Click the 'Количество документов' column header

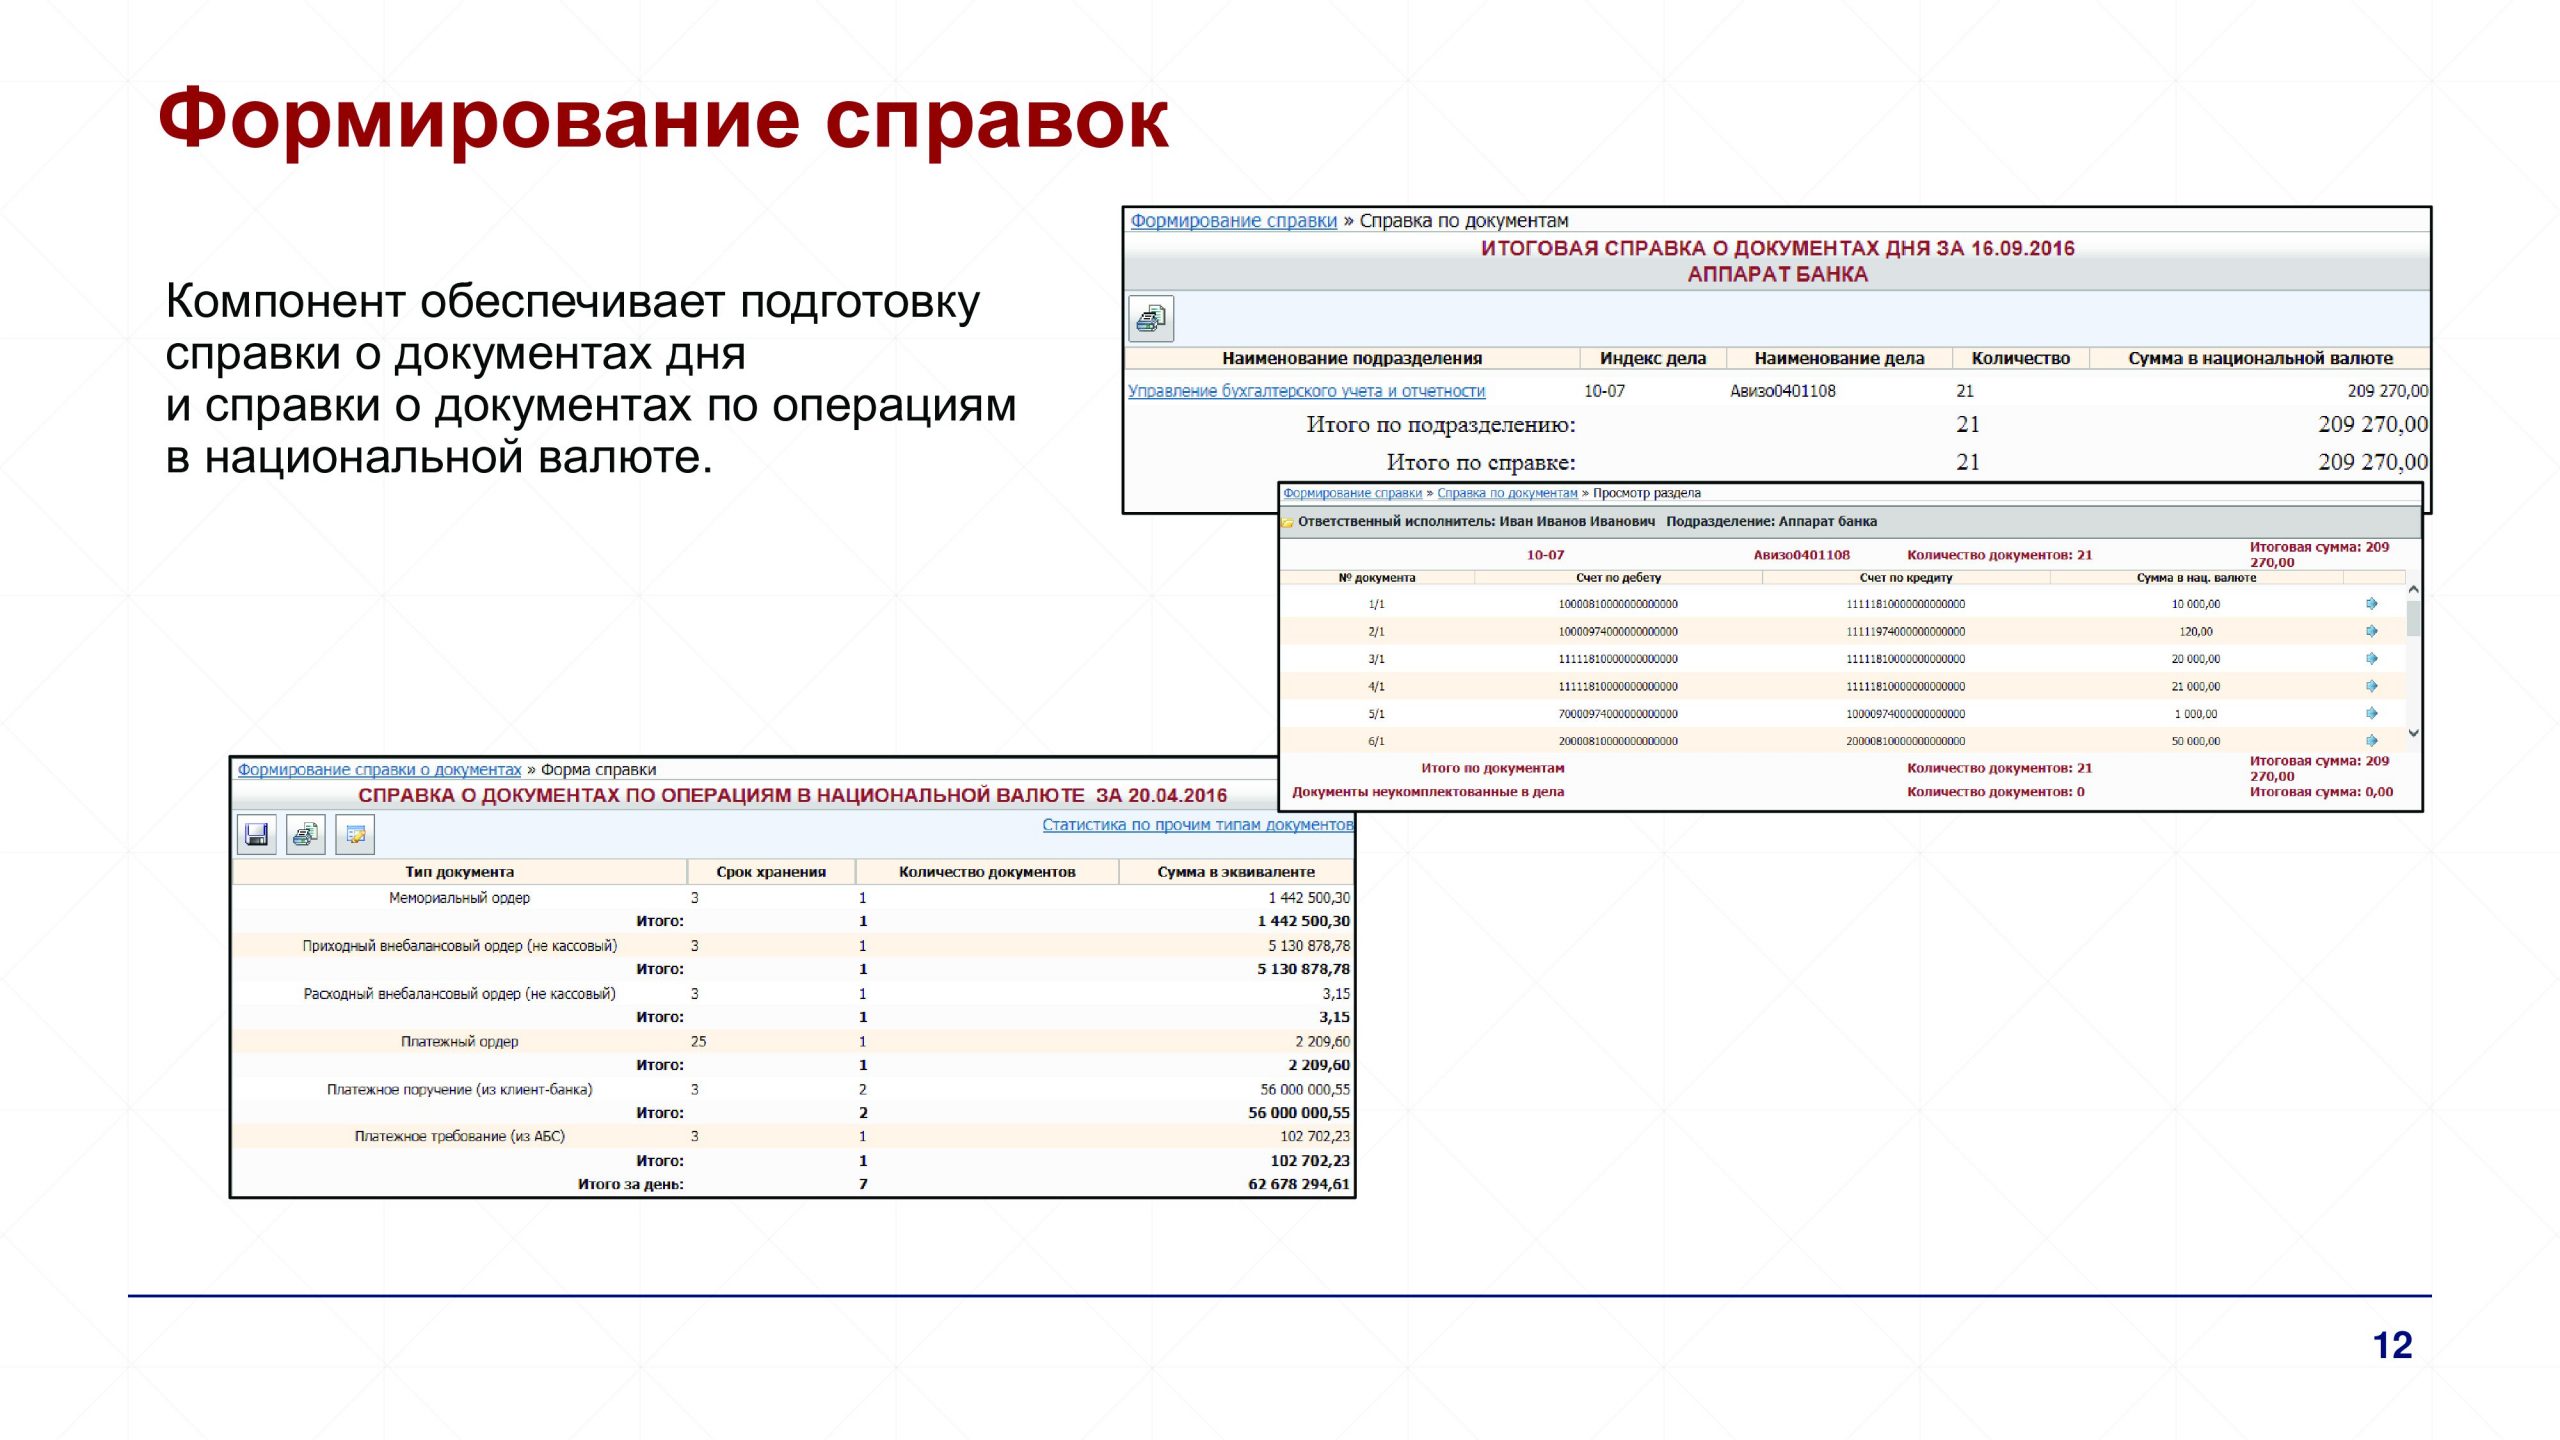coord(987,872)
